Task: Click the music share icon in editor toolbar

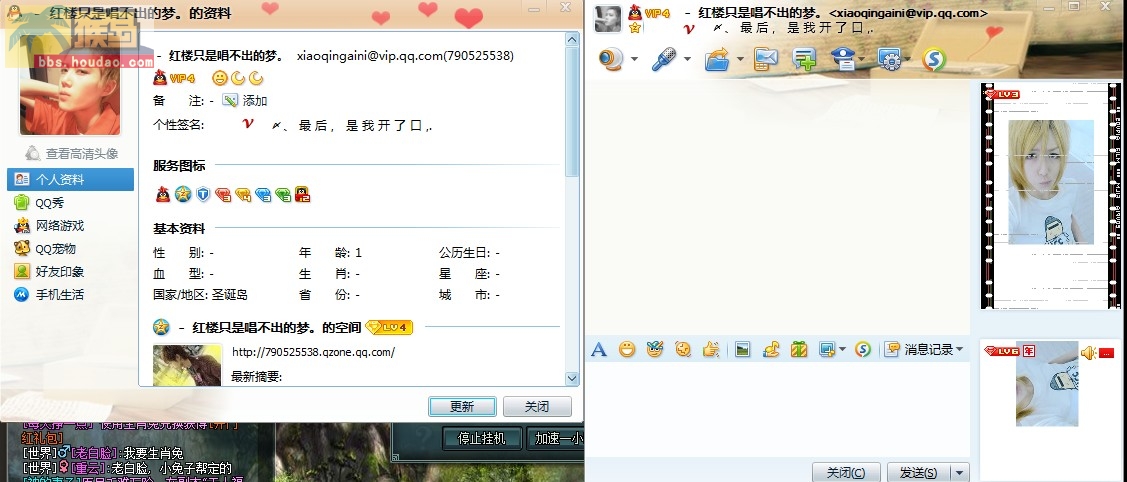Action: point(771,350)
